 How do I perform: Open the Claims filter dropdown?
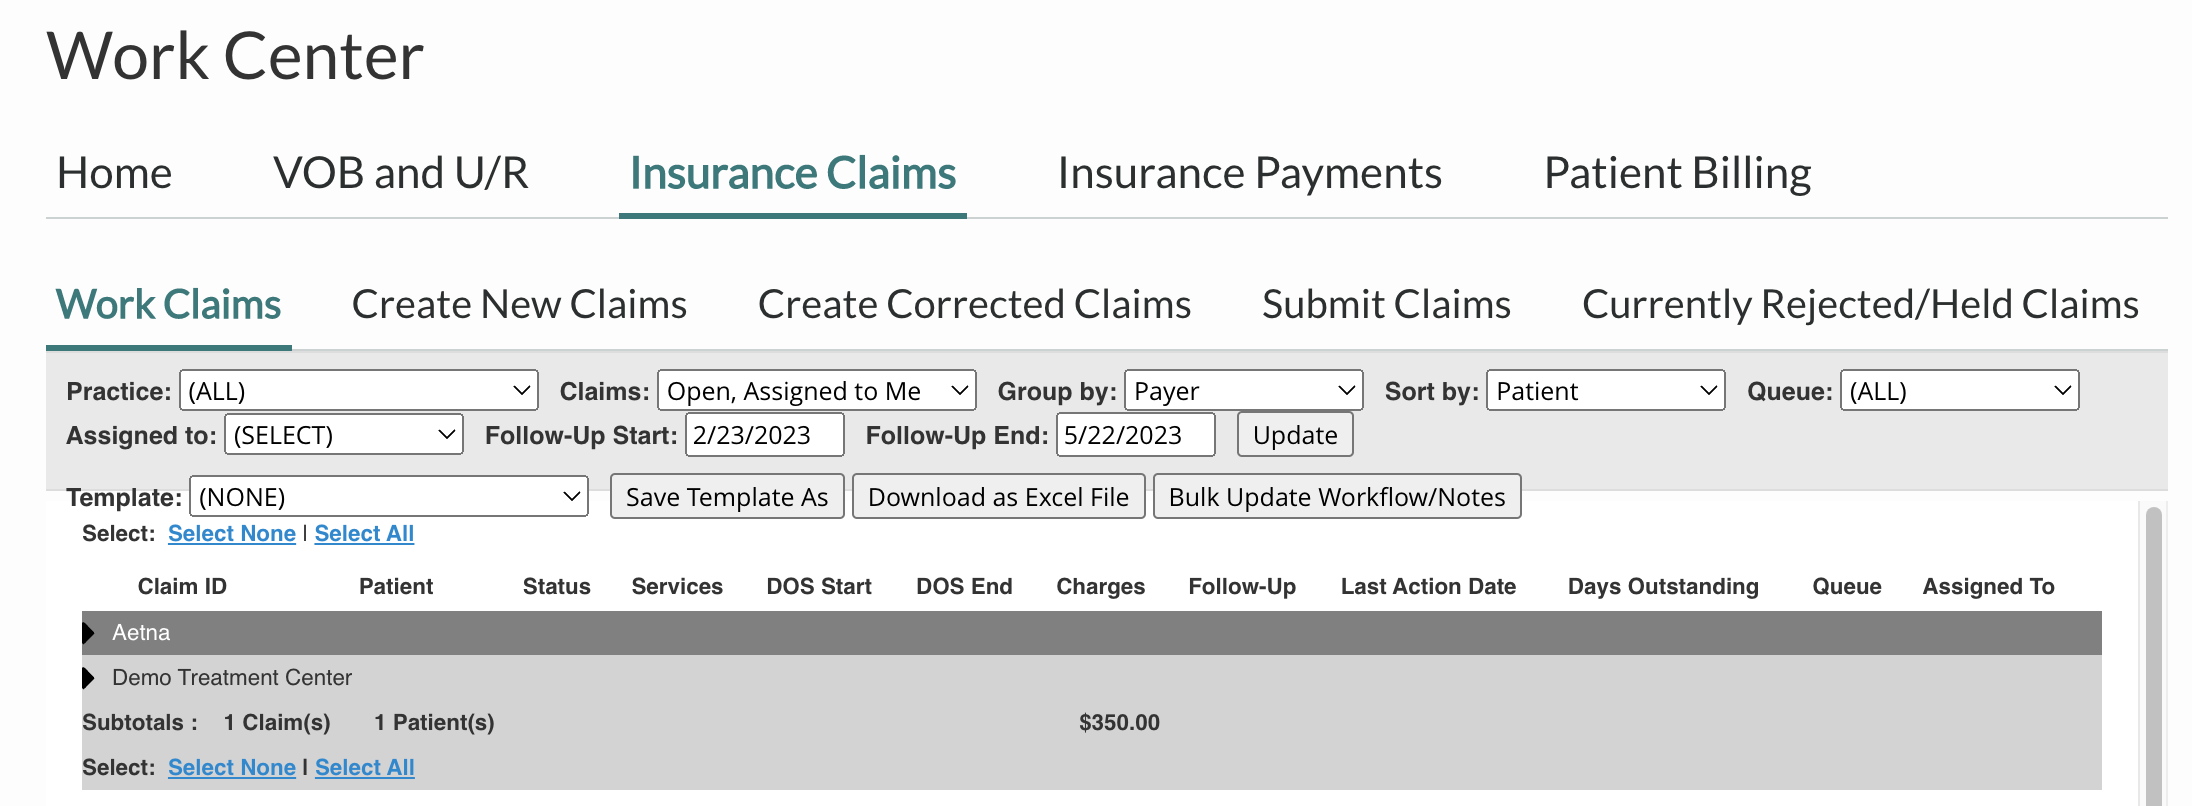click(816, 390)
